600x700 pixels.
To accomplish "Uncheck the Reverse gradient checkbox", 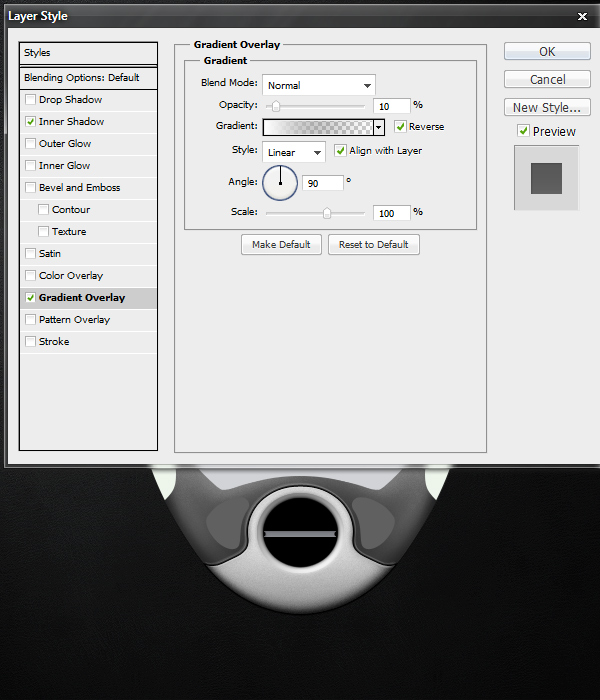I will [400, 126].
